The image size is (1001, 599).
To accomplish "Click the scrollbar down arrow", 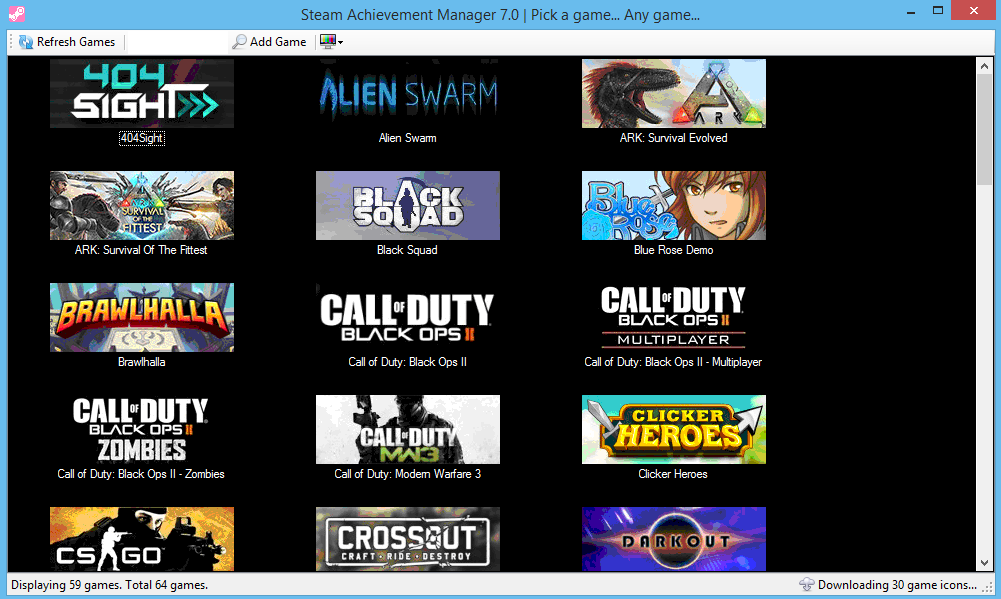I will (x=984, y=563).
